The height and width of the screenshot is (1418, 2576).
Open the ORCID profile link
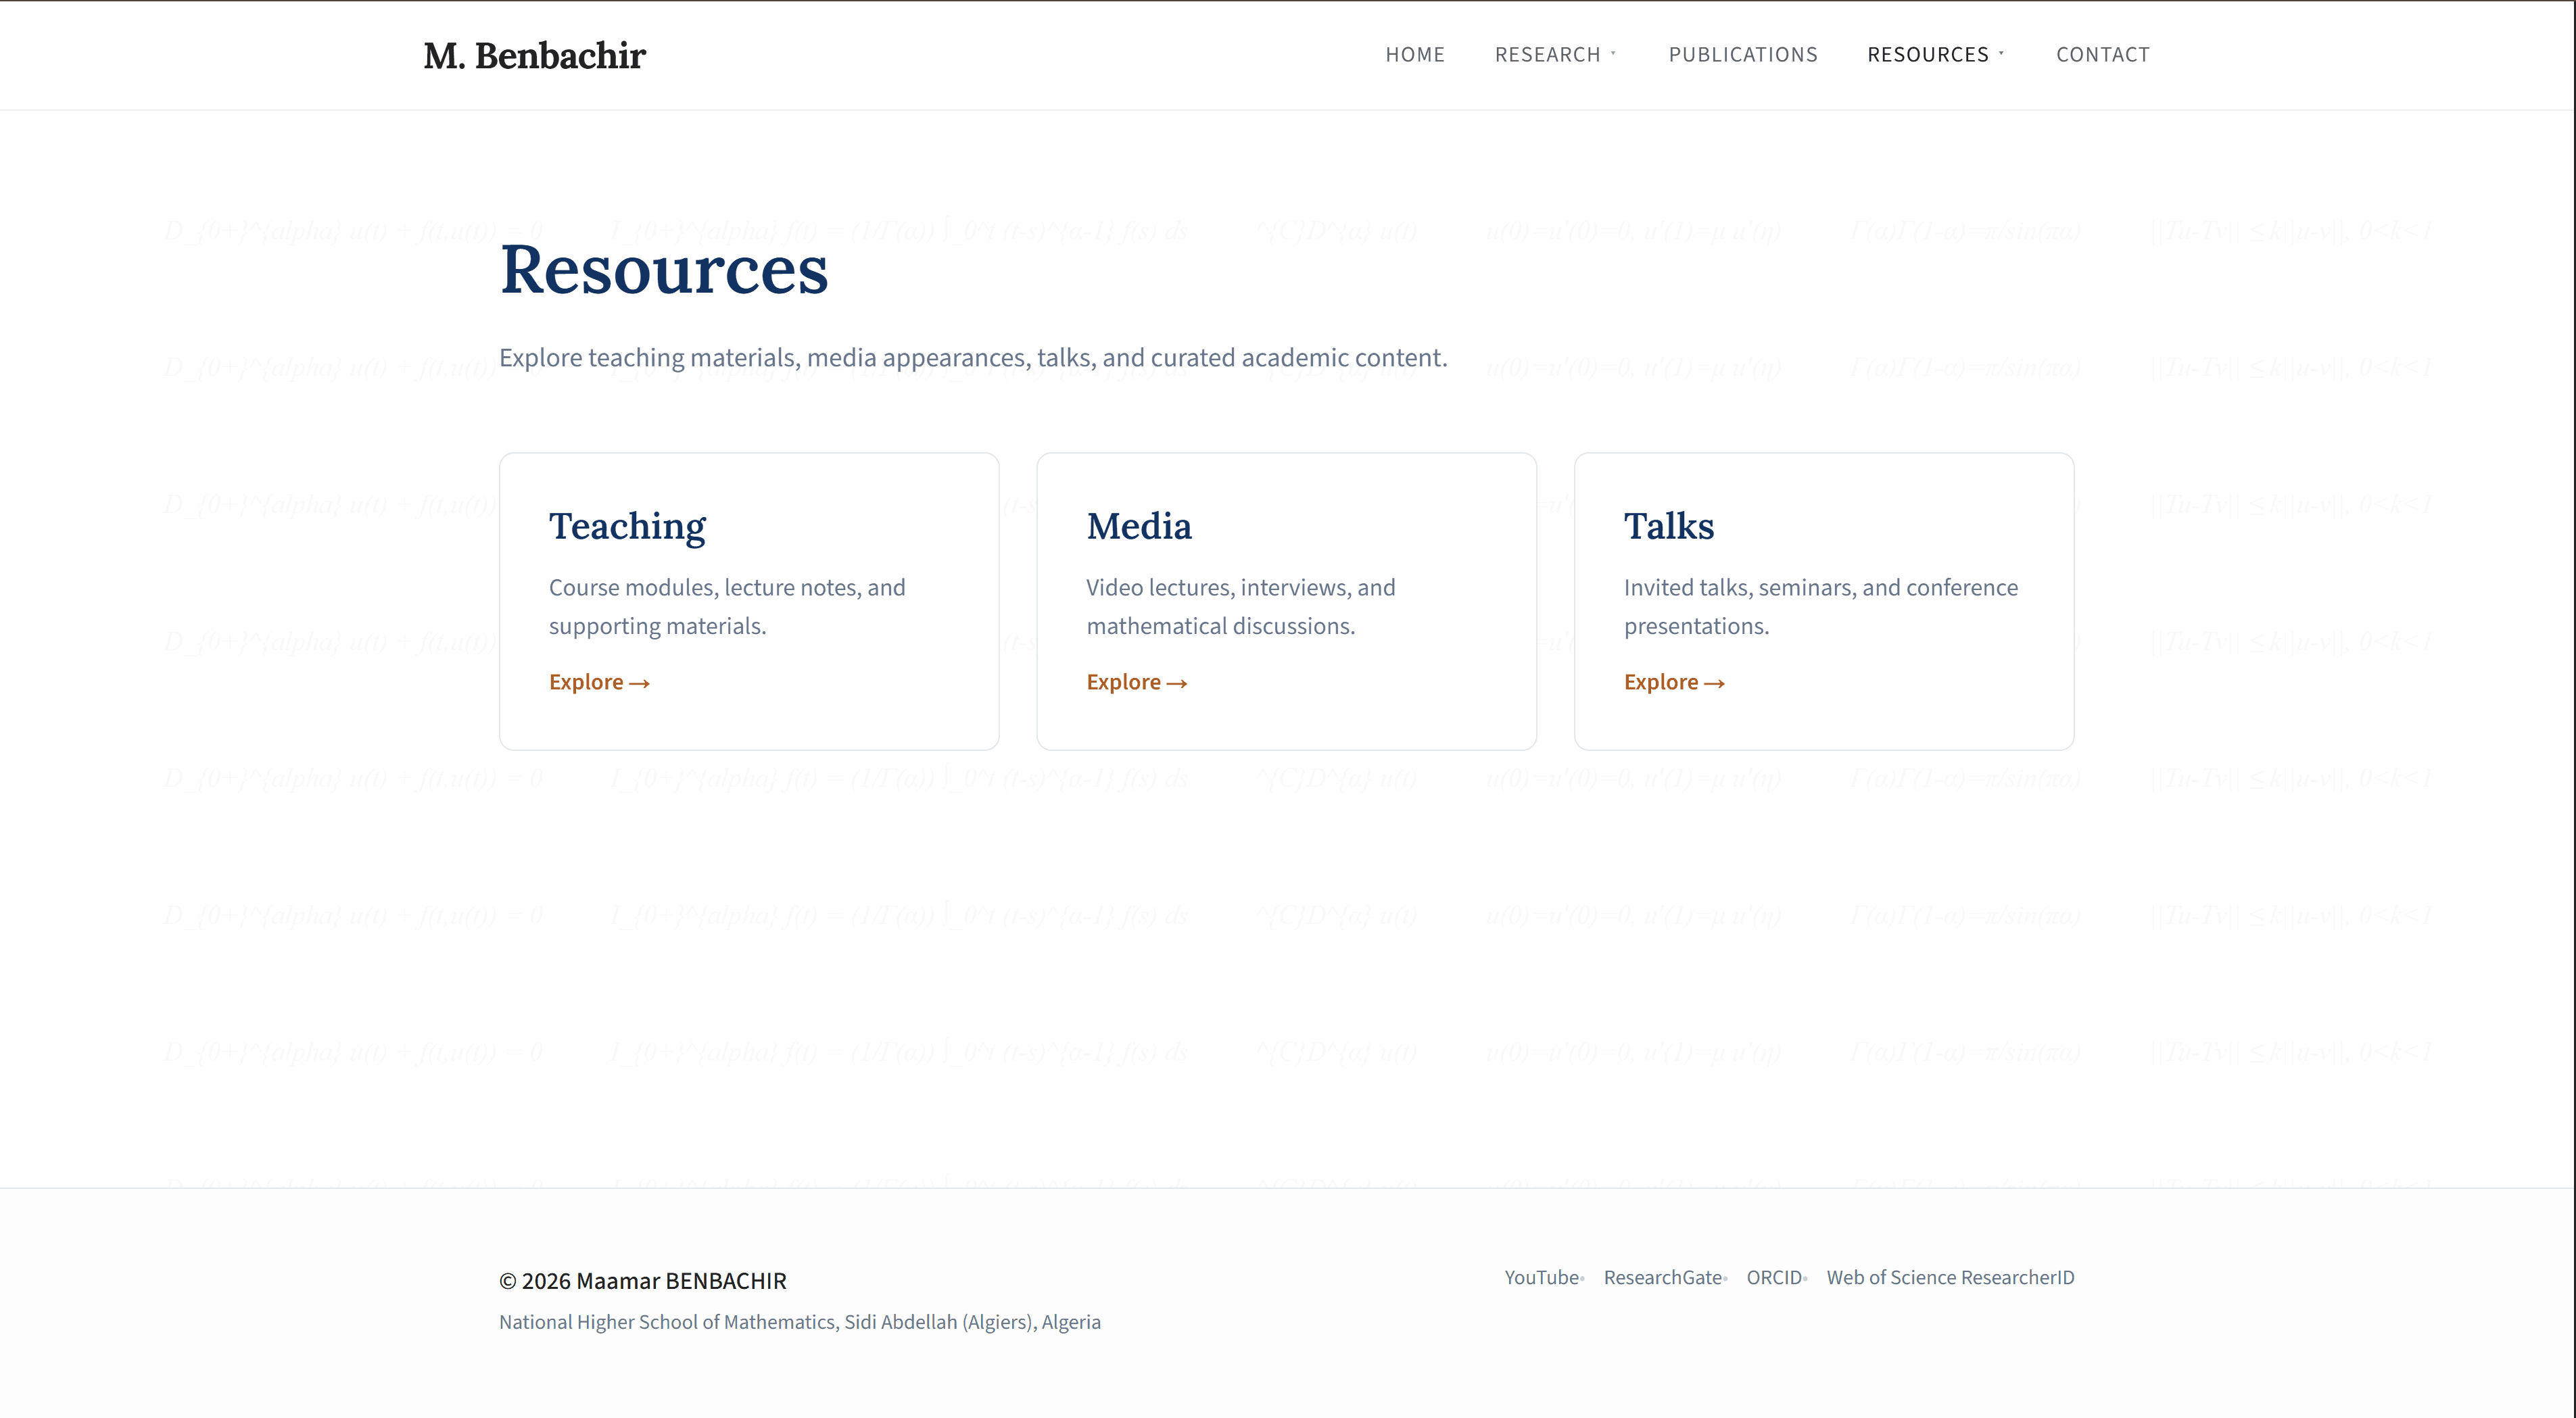point(1774,1277)
